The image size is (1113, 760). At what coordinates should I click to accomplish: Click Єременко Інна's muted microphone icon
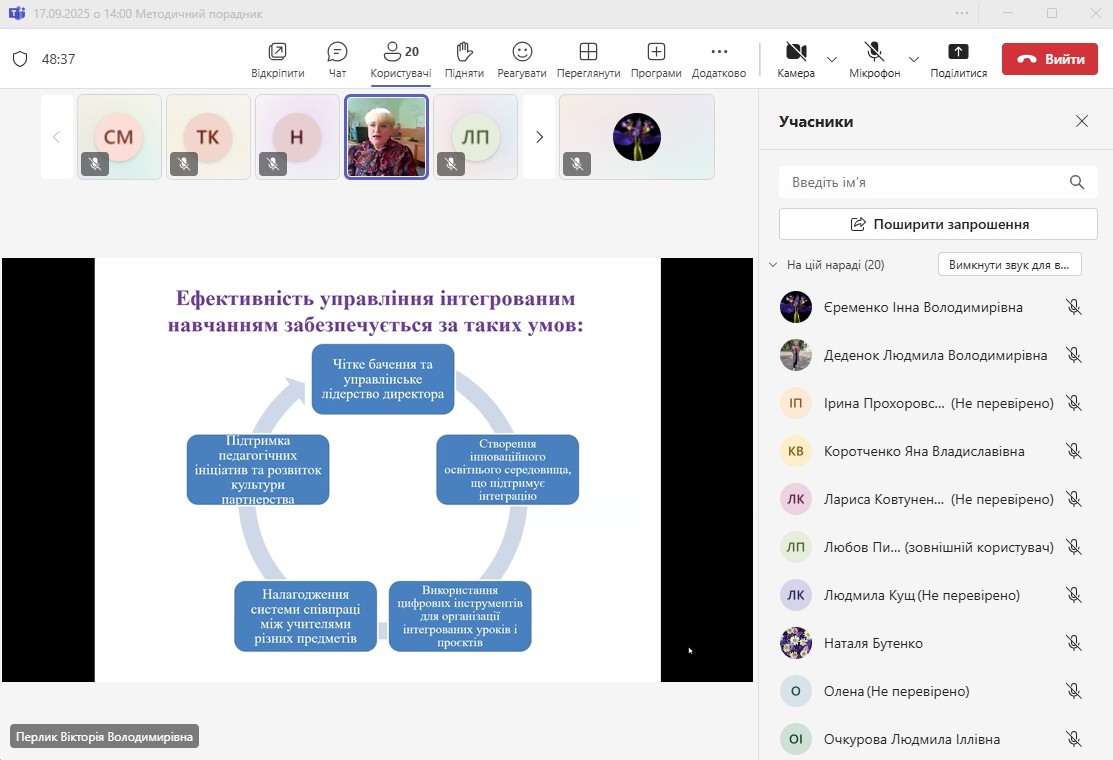1074,307
